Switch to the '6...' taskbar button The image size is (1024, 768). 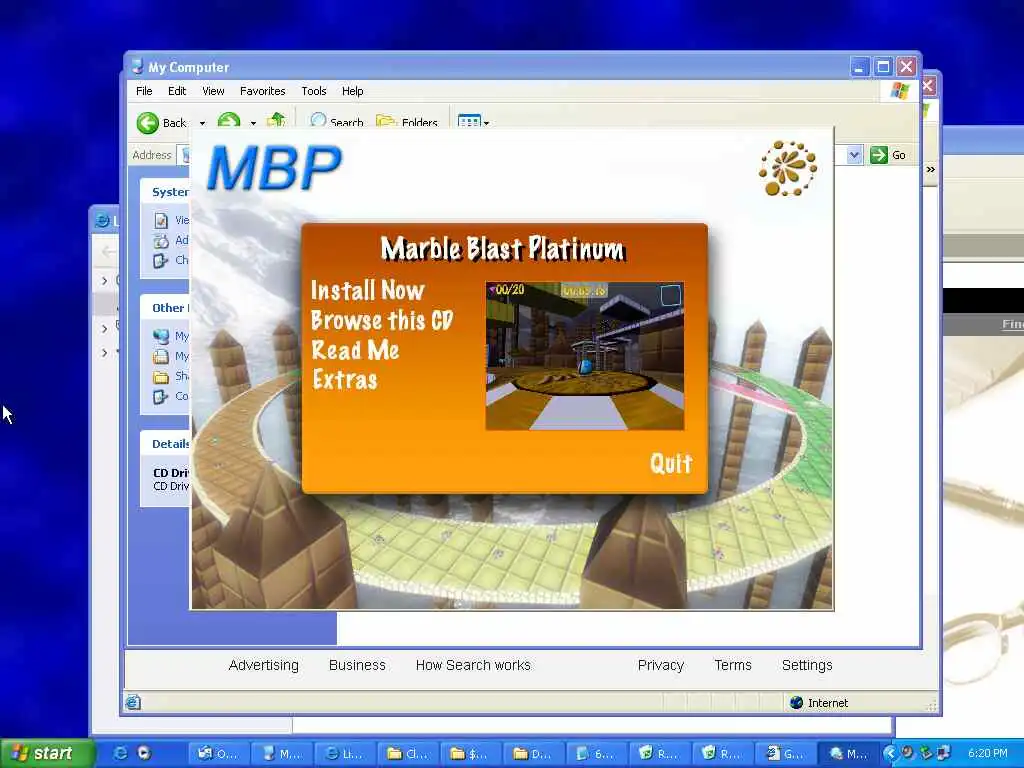[x=596, y=754]
